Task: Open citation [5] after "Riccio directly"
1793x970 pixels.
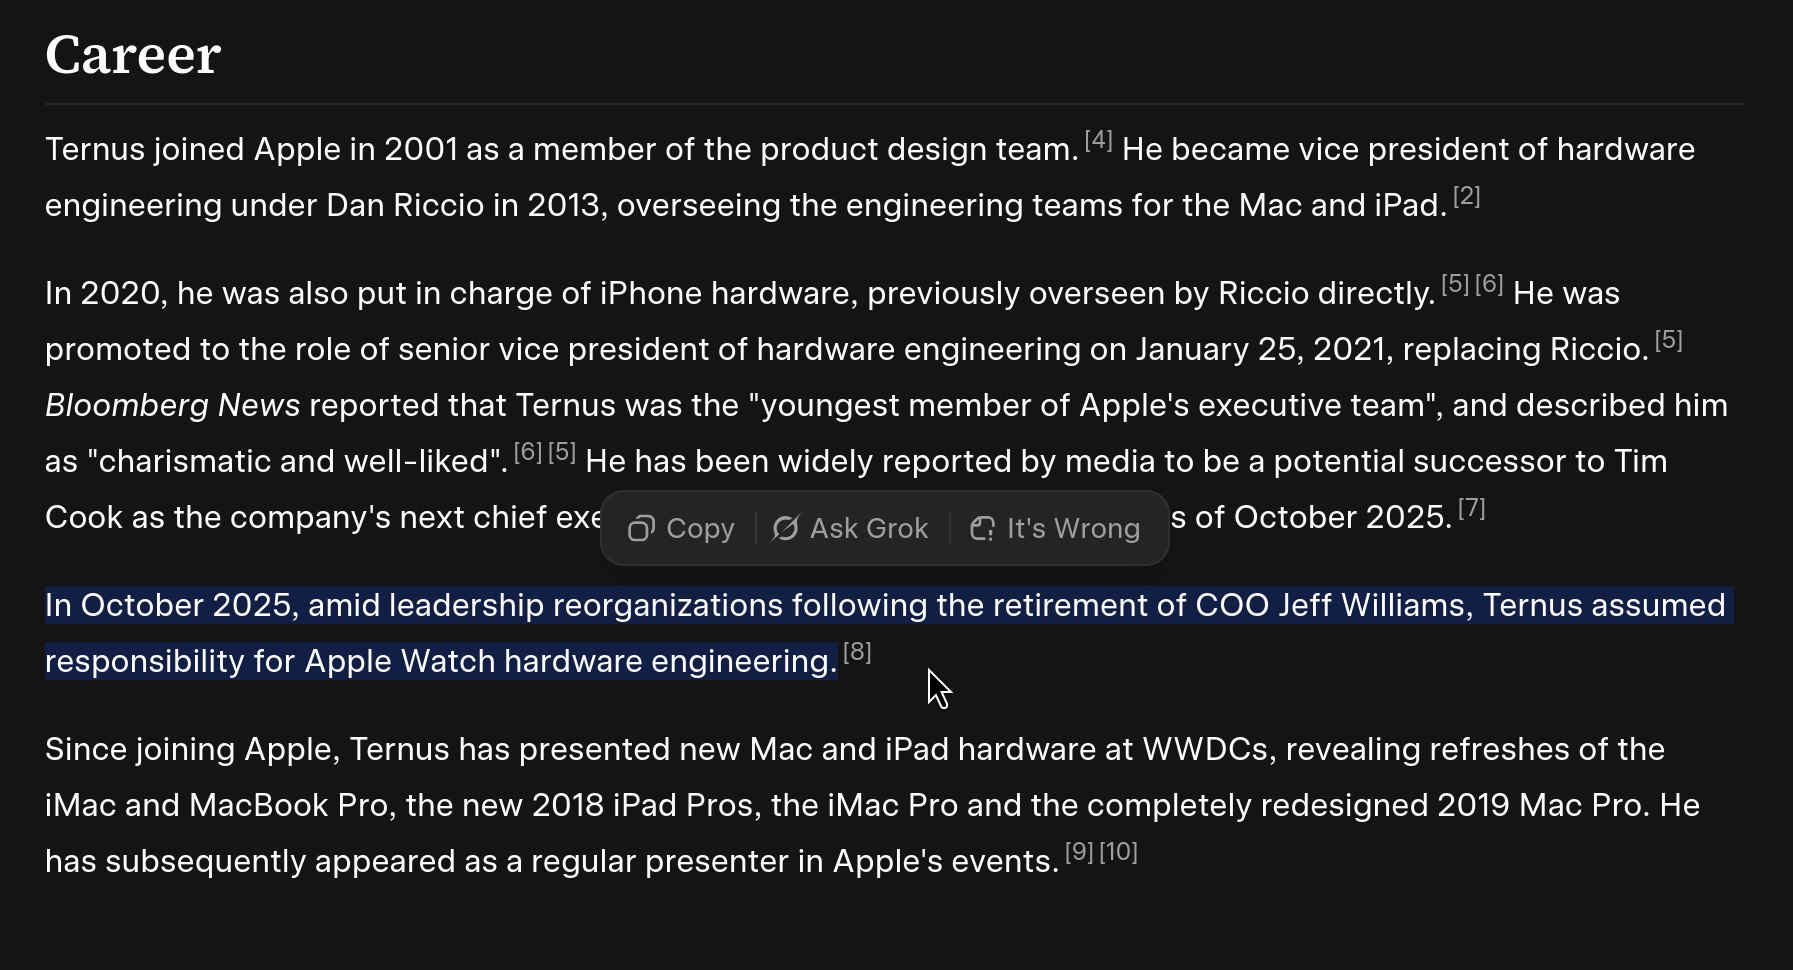Action: pos(1455,285)
